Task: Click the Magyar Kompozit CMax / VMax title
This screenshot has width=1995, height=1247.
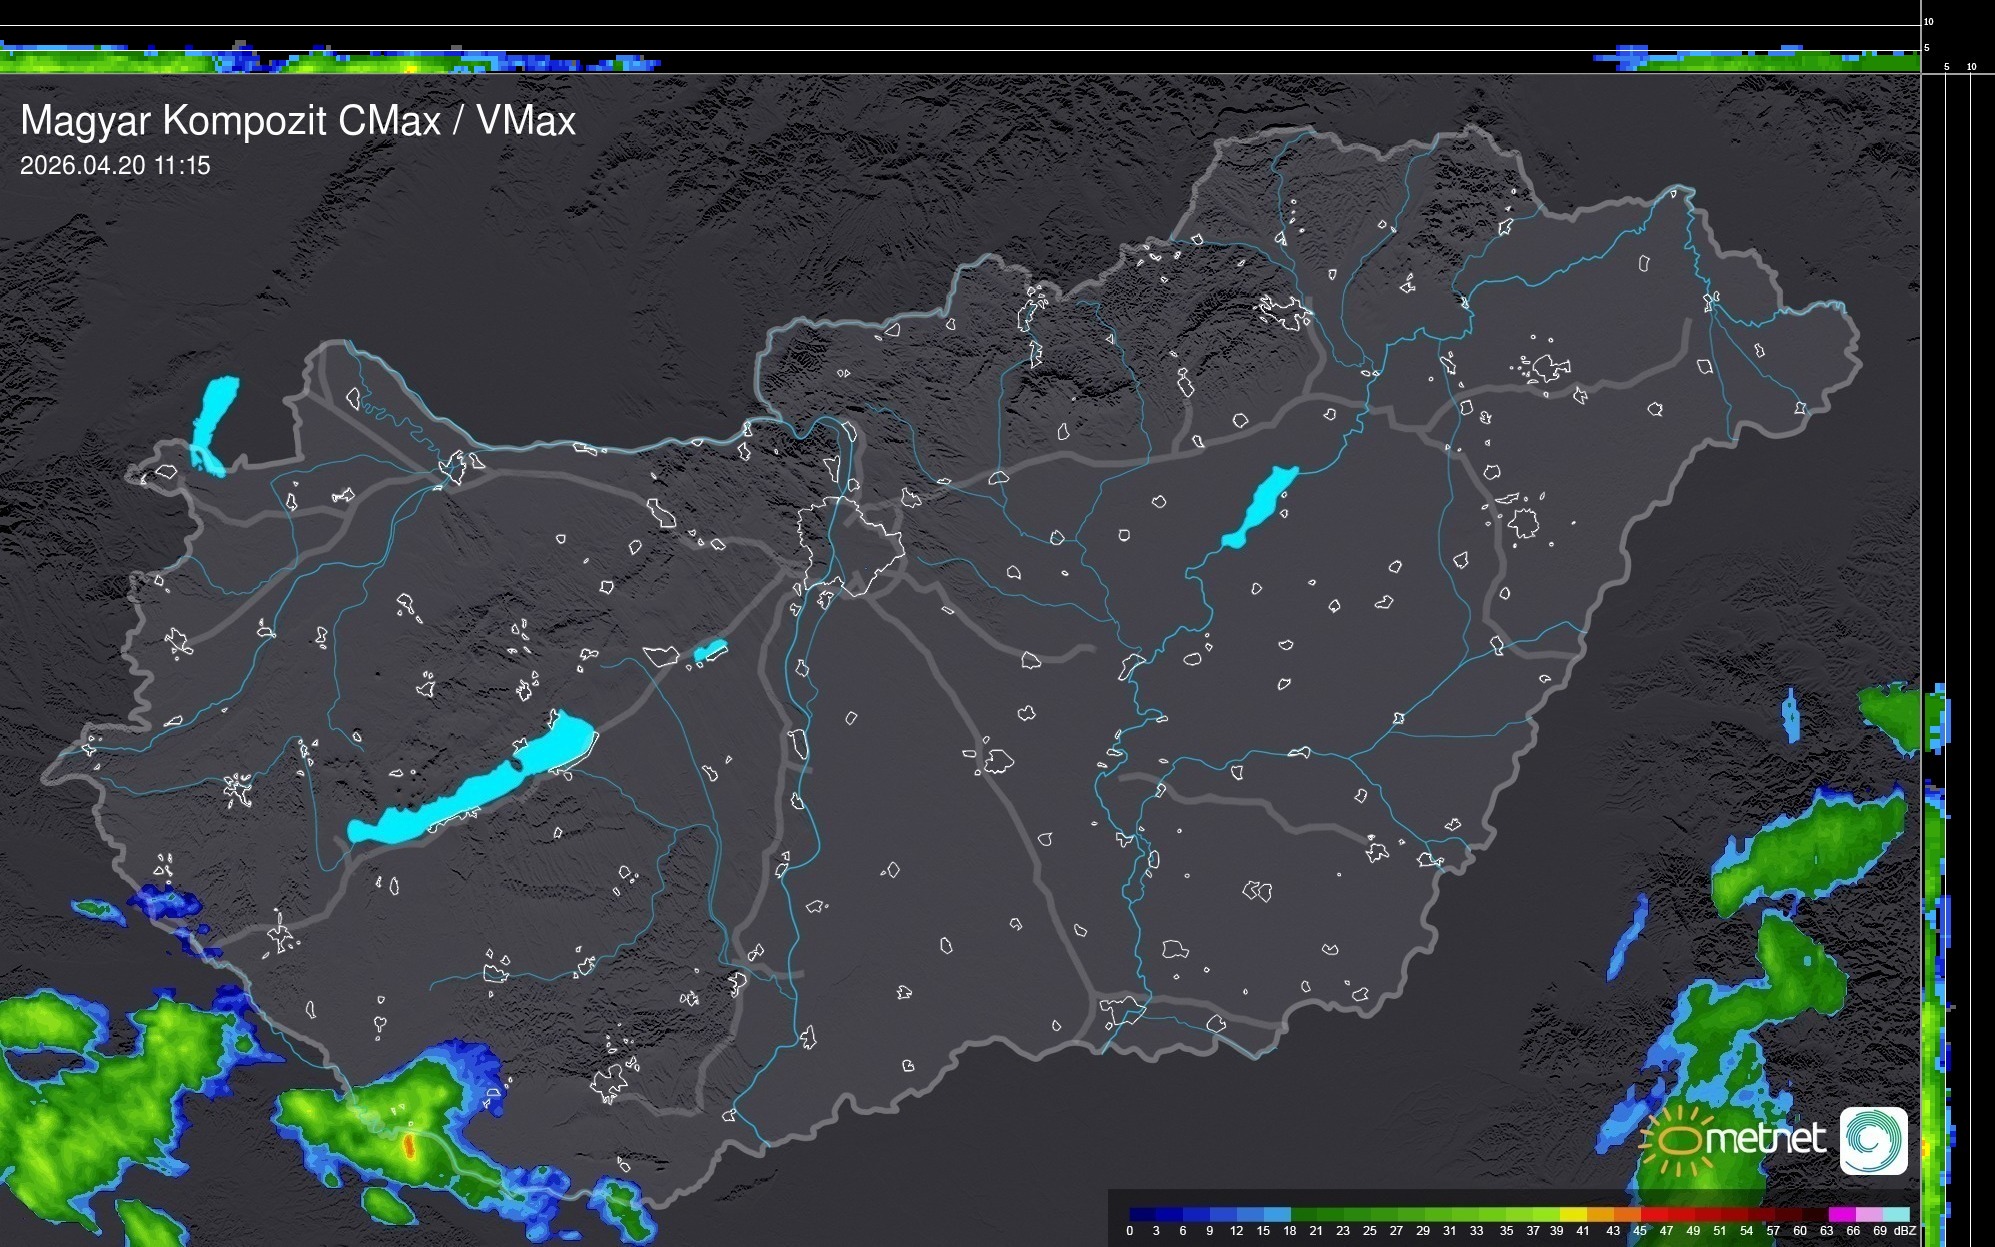Action: click(x=298, y=121)
